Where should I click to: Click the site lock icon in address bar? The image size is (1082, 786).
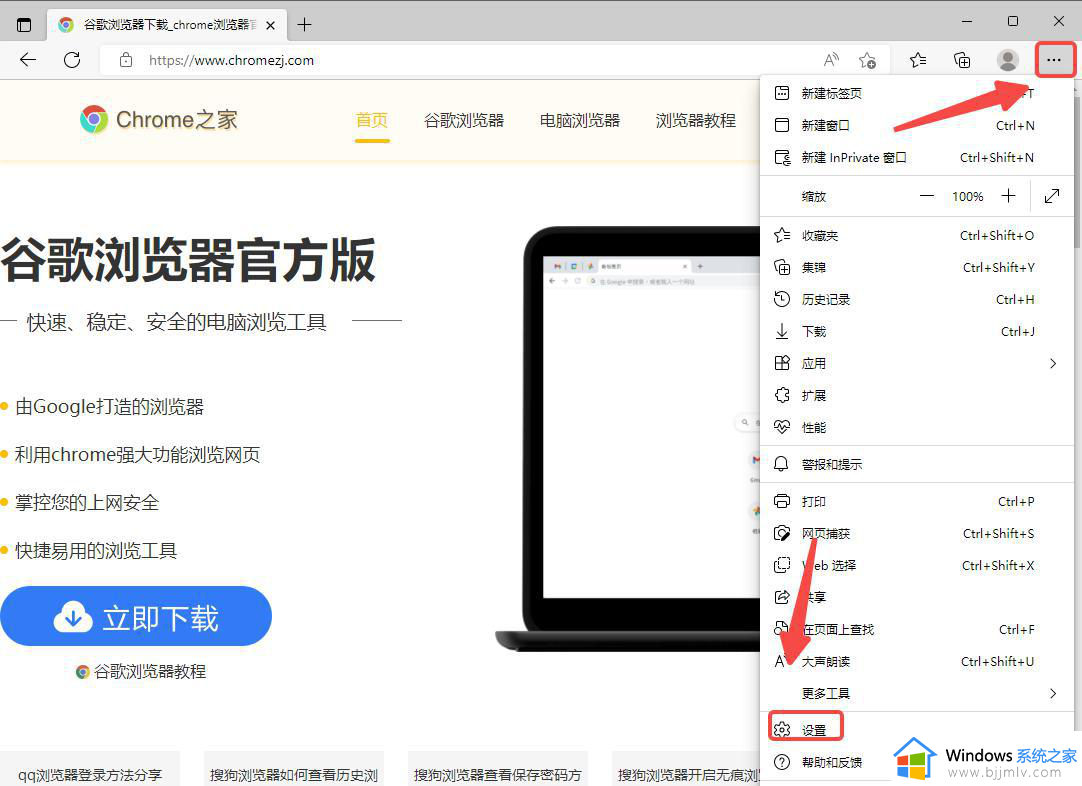pos(126,60)
